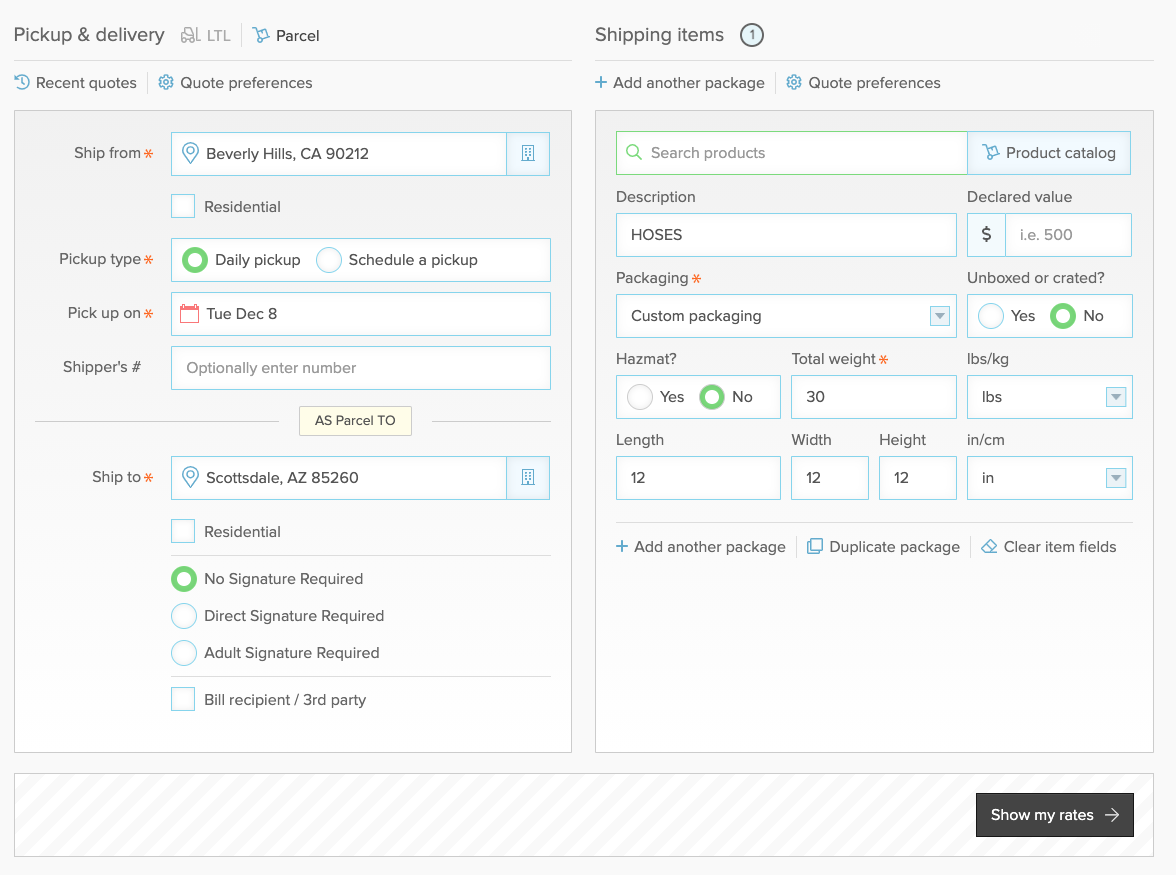1176x875 pixels.
Task: Check the Residential box for Ship from
Action: point(181,206)
